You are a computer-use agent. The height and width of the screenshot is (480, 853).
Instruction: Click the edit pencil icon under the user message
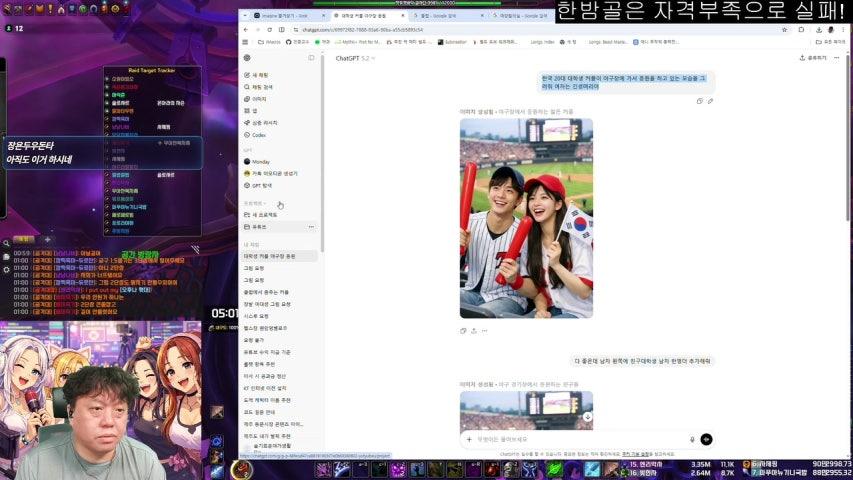pyautogui.click(x=710, y=101)
